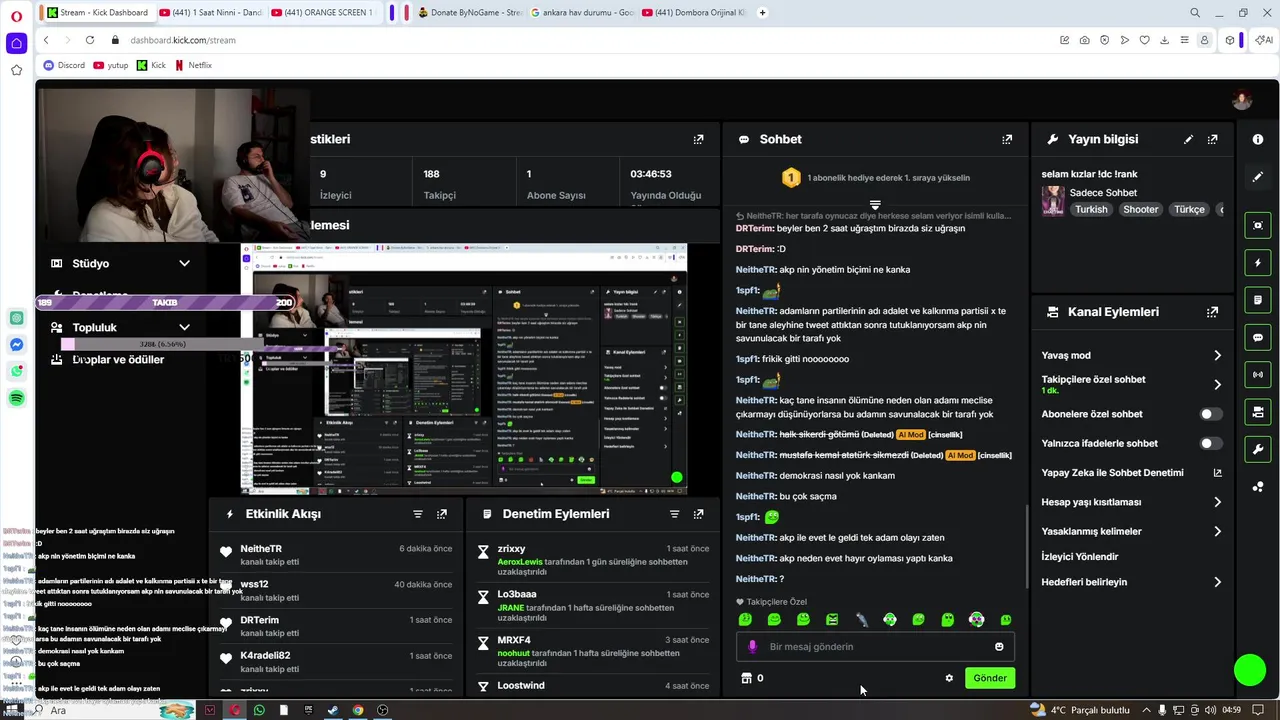The image size is (1280, 720).
Task: Open chat settings gear icon
Action: 949,678
